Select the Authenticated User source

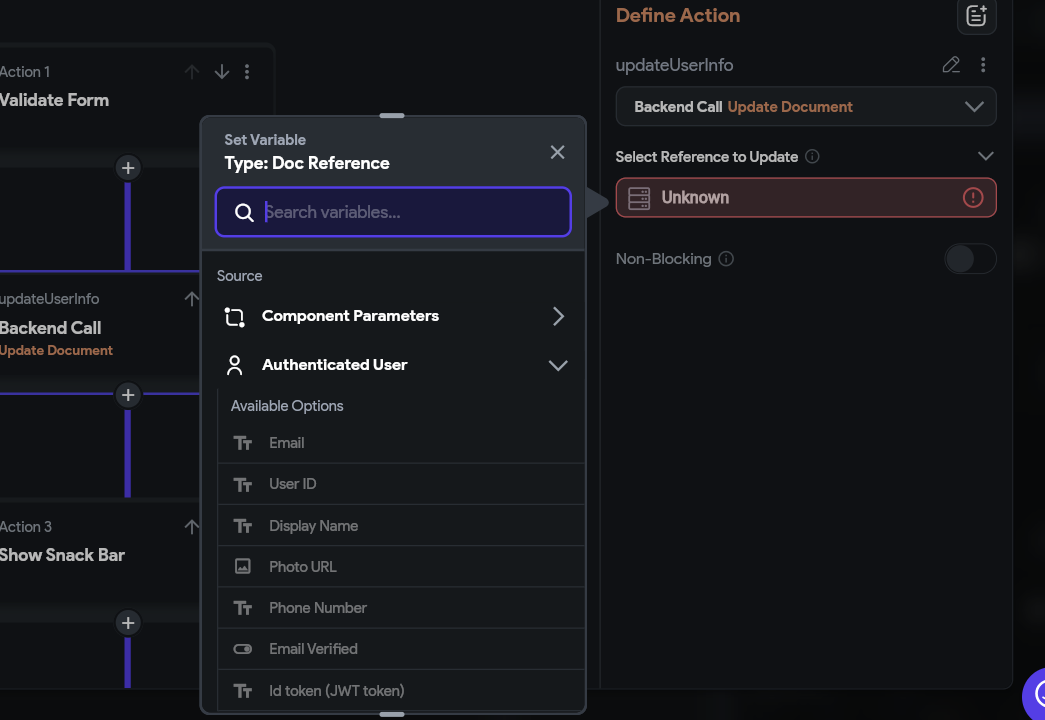click(393, 365)
